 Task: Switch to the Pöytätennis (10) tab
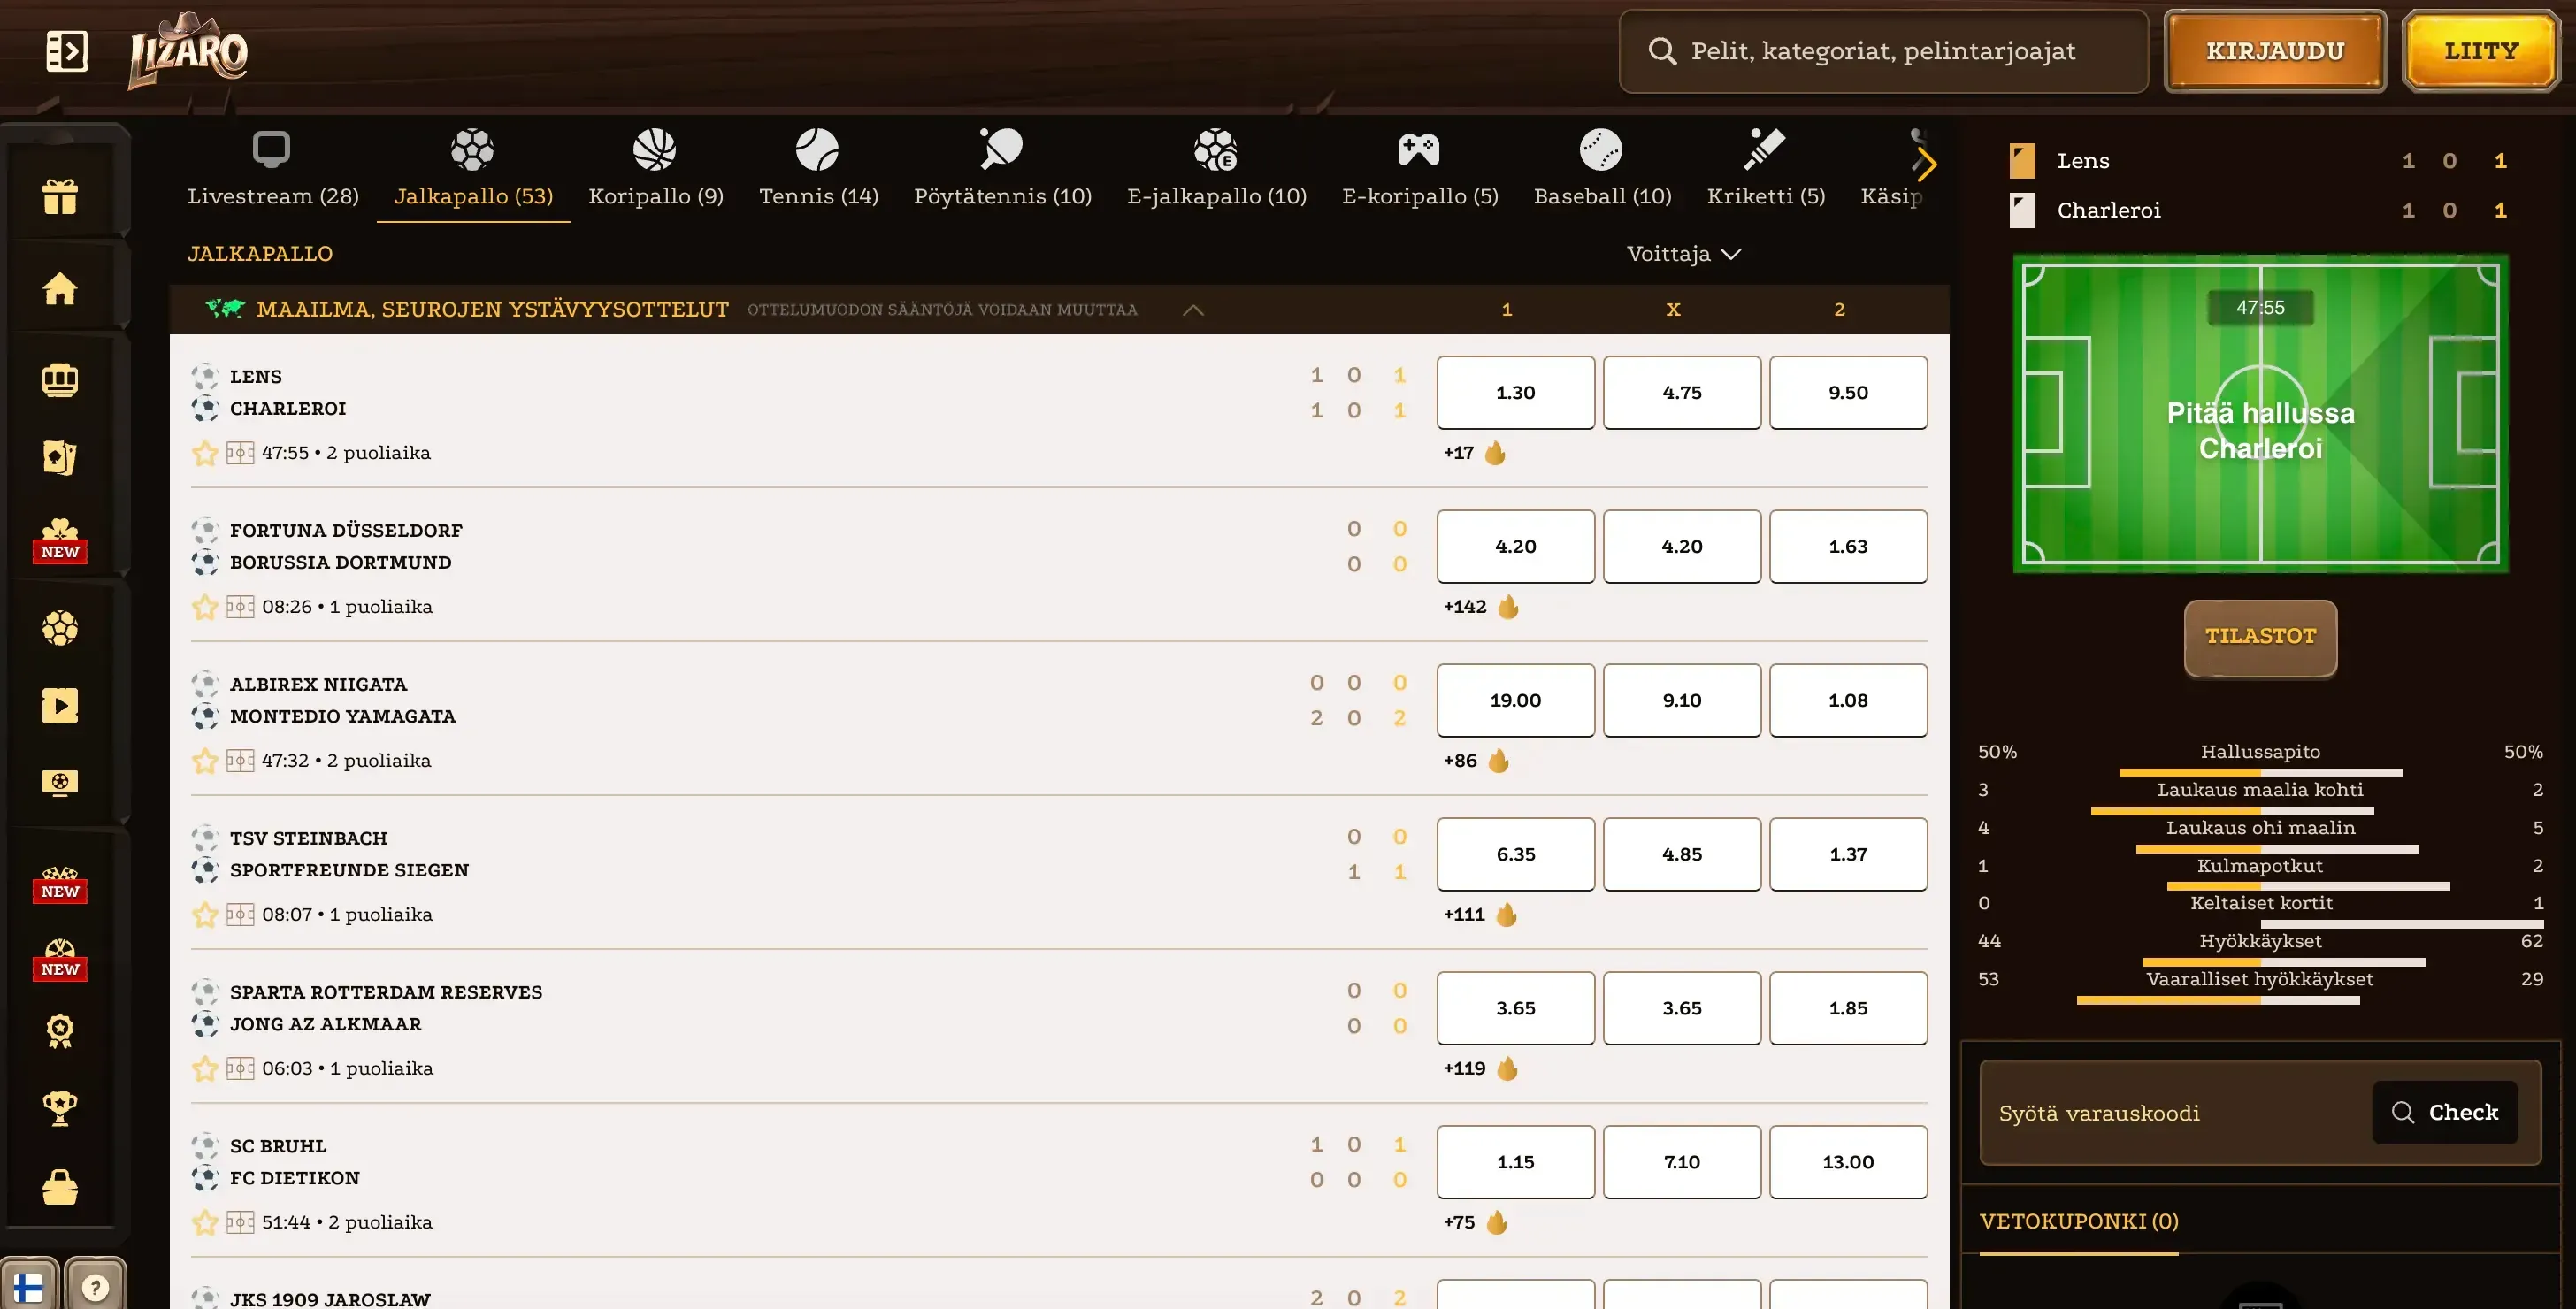coord(1002,170)
